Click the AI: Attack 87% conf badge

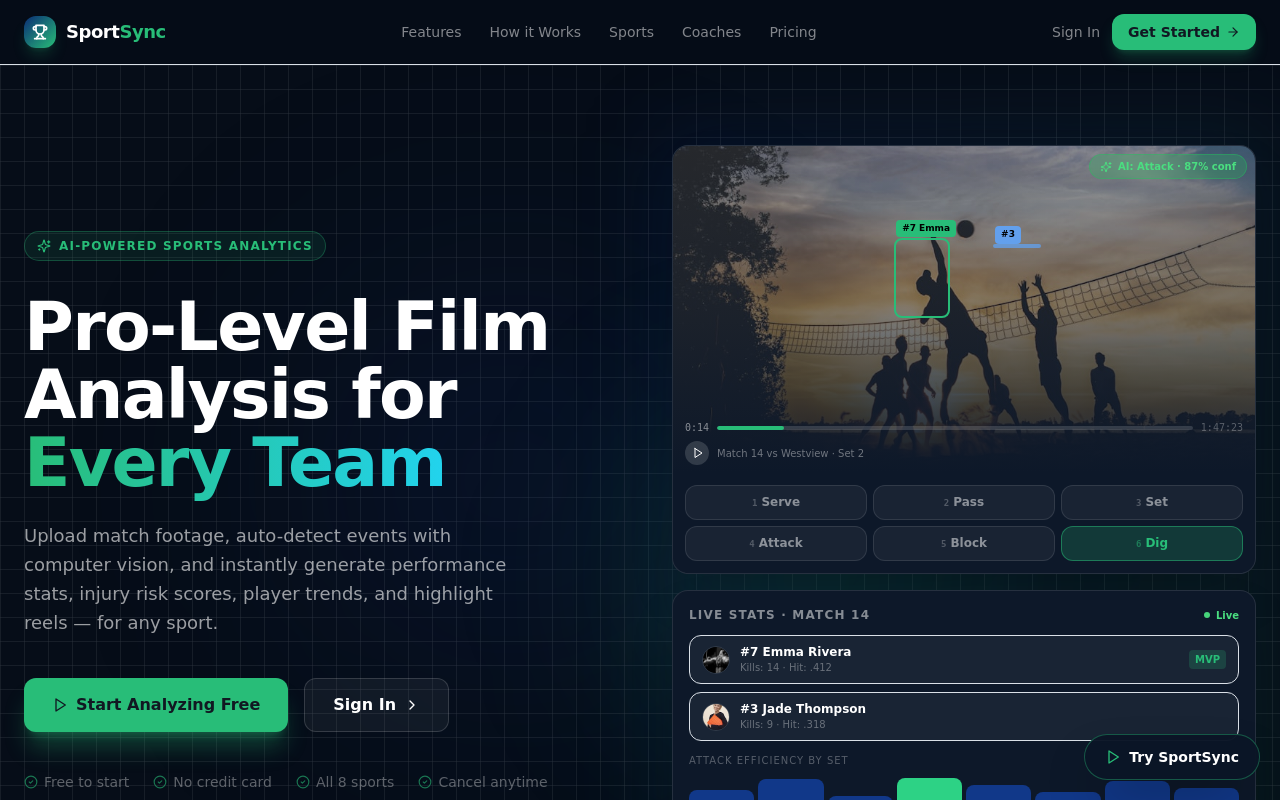1168,166
